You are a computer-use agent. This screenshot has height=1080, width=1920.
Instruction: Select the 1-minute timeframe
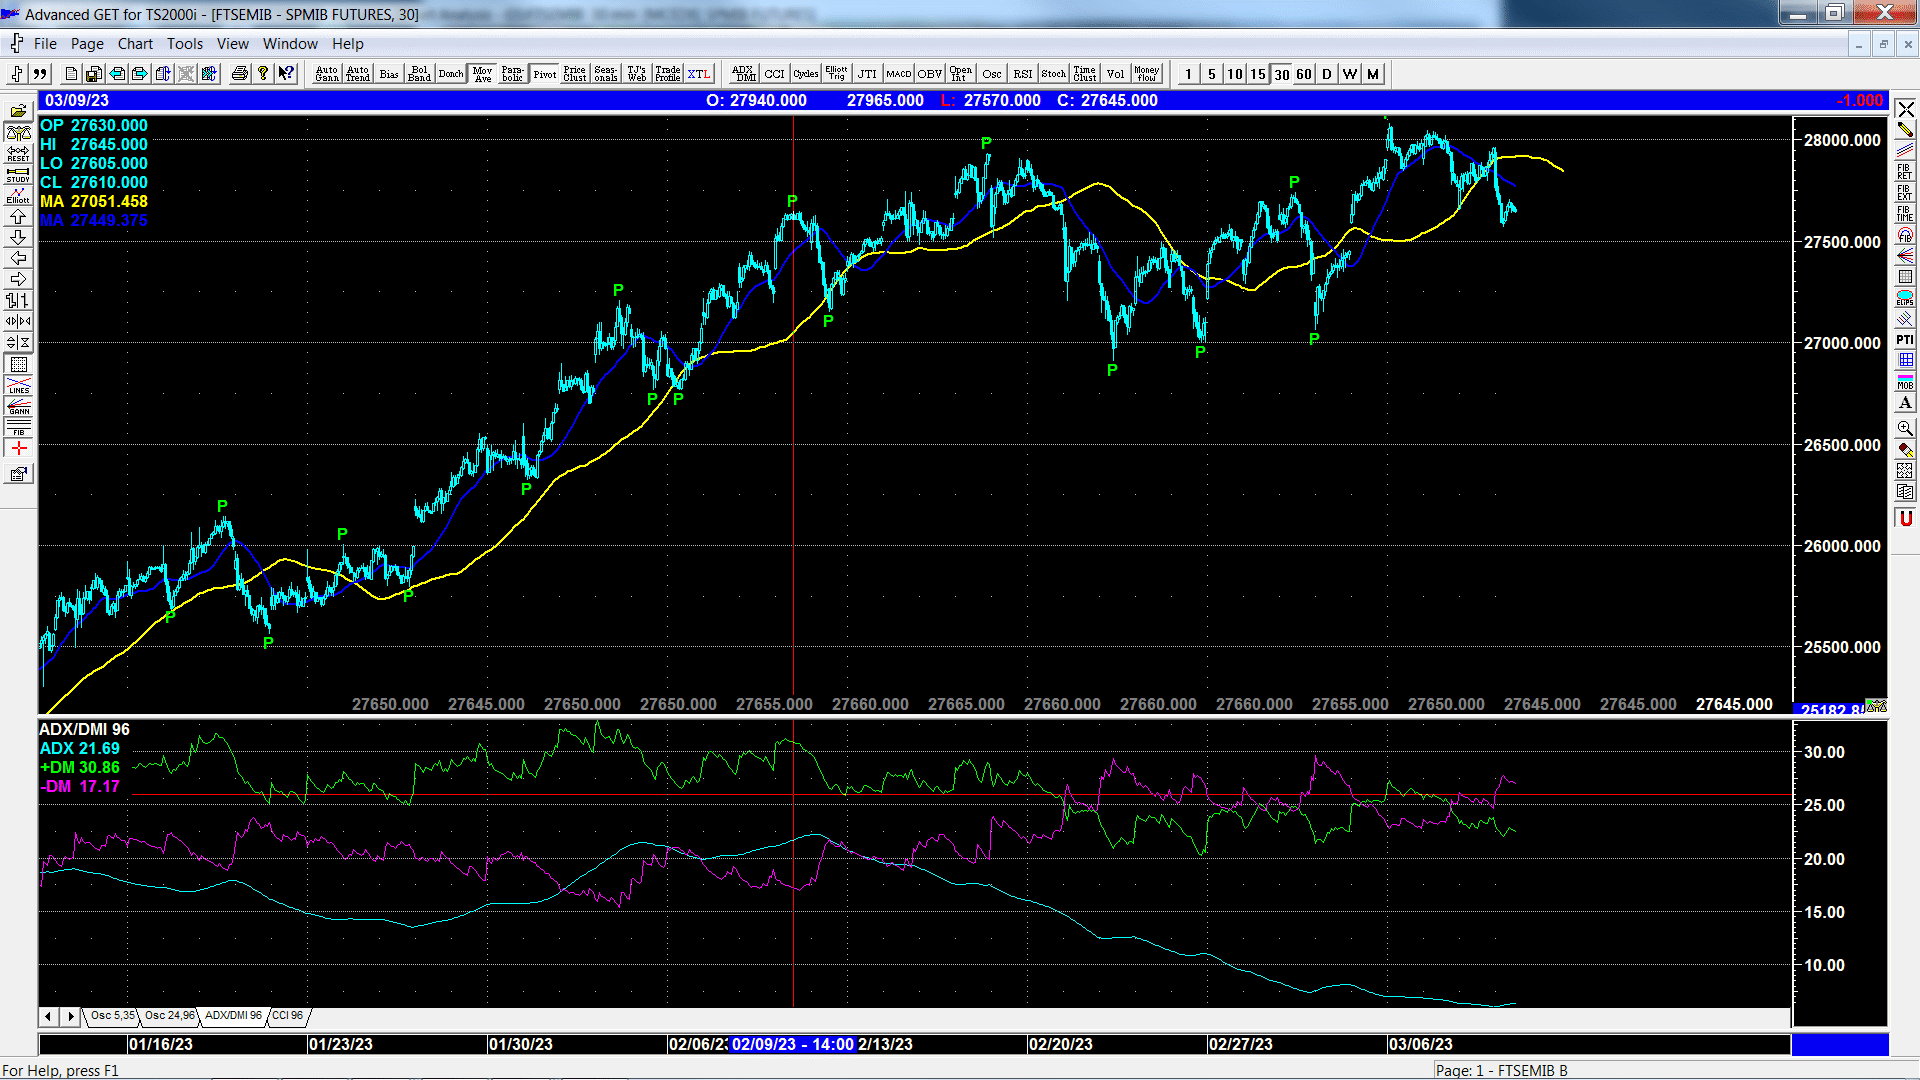coord(1188,74)
